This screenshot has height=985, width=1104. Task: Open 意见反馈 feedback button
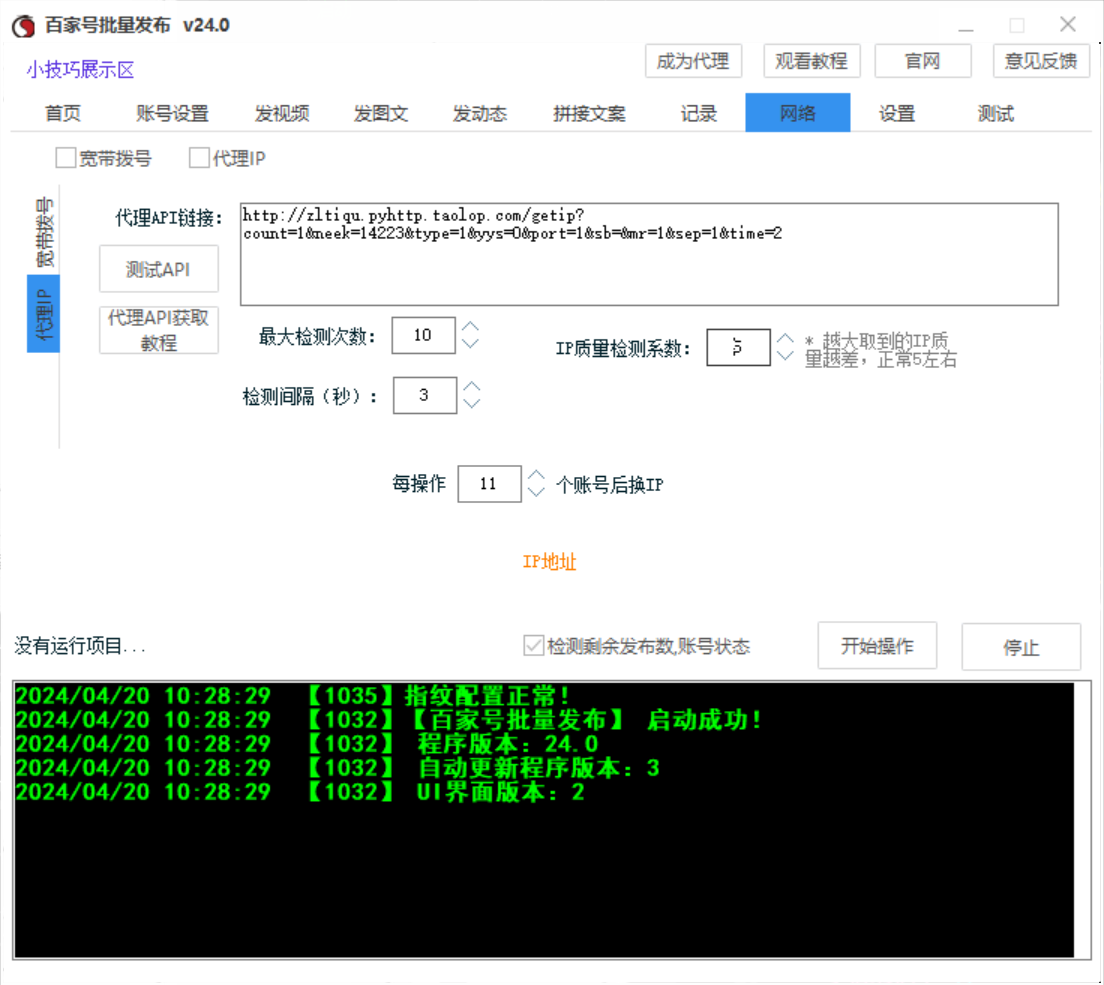[x=1041, y=61]
